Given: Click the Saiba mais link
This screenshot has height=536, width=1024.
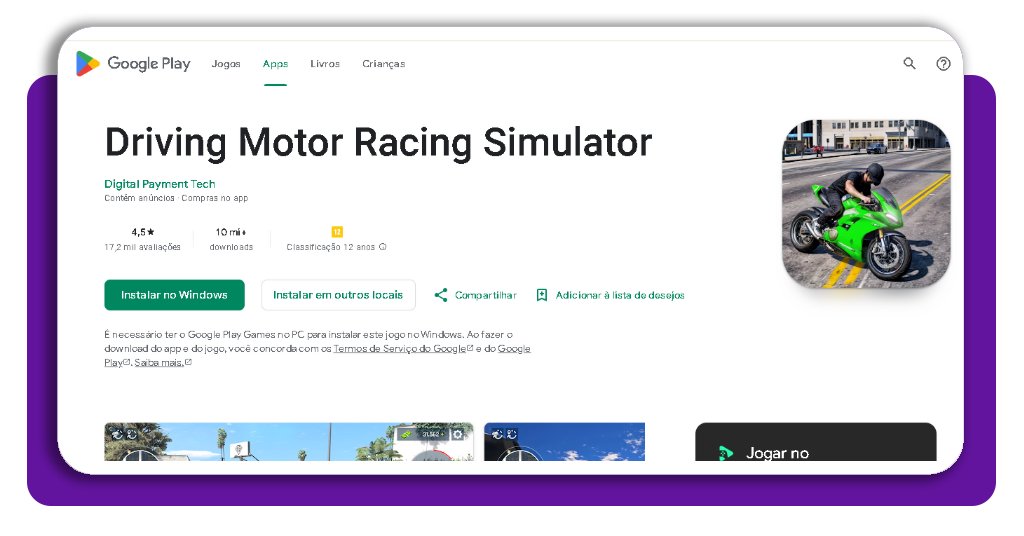Looking at the screenshot, I should [x=159, y=362].
